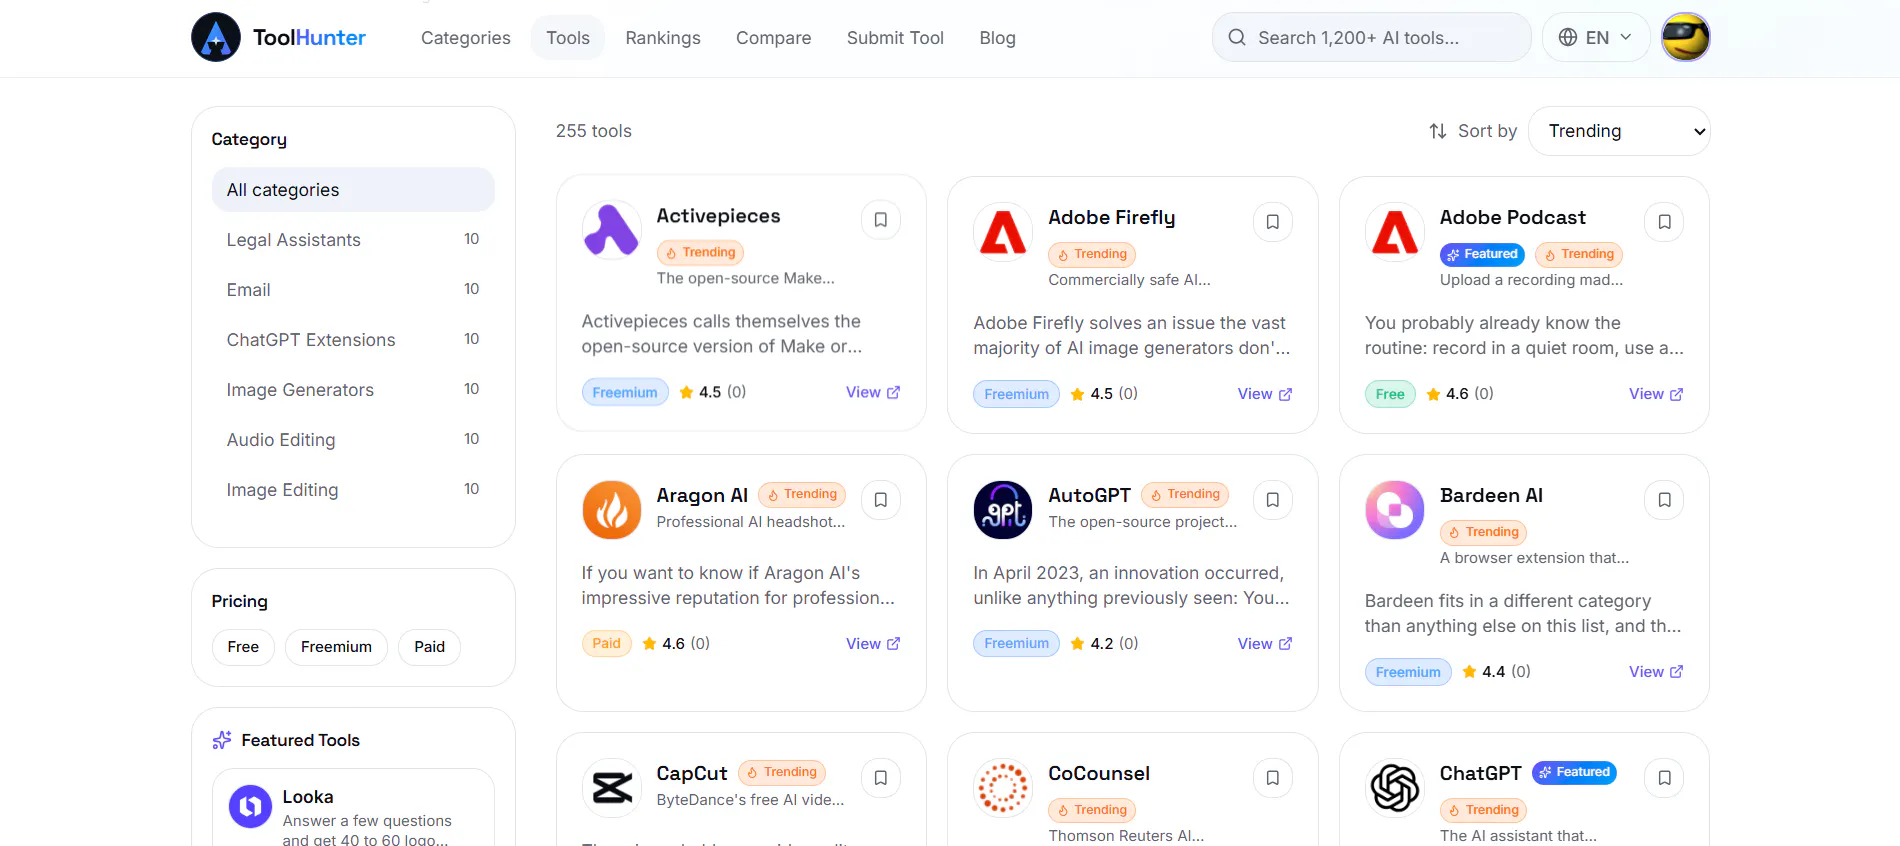Bookmark the Activepieces tool
This screenshot has height=846, width=1900.
point(881,220)
